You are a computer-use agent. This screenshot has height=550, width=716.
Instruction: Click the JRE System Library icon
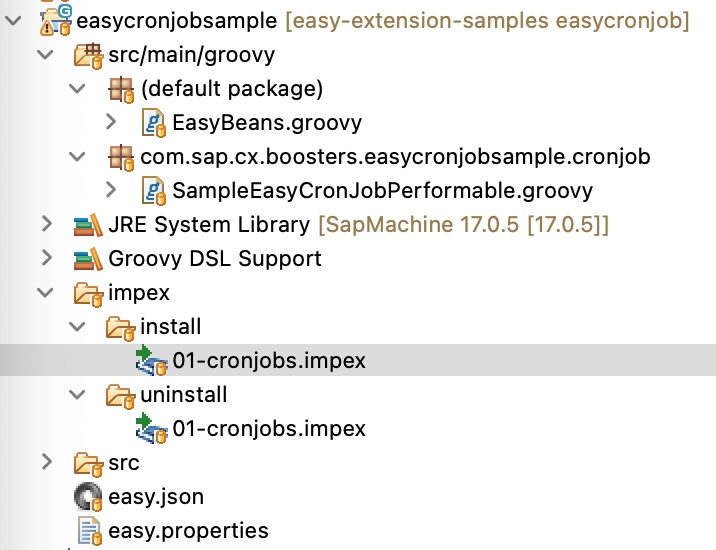89,225
